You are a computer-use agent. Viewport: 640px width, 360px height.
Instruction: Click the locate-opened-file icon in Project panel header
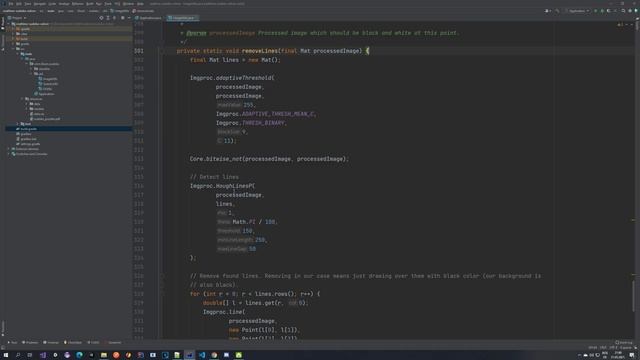pyautogui.click(x=101, y=18)
